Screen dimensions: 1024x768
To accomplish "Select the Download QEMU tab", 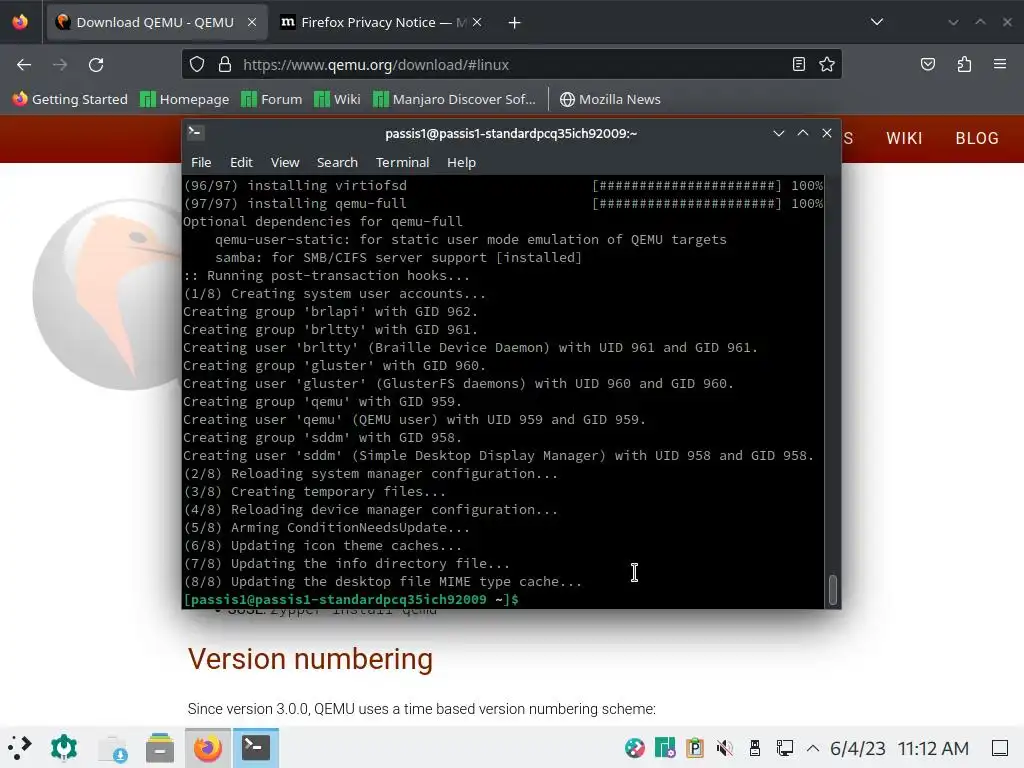I will [157, 22].
